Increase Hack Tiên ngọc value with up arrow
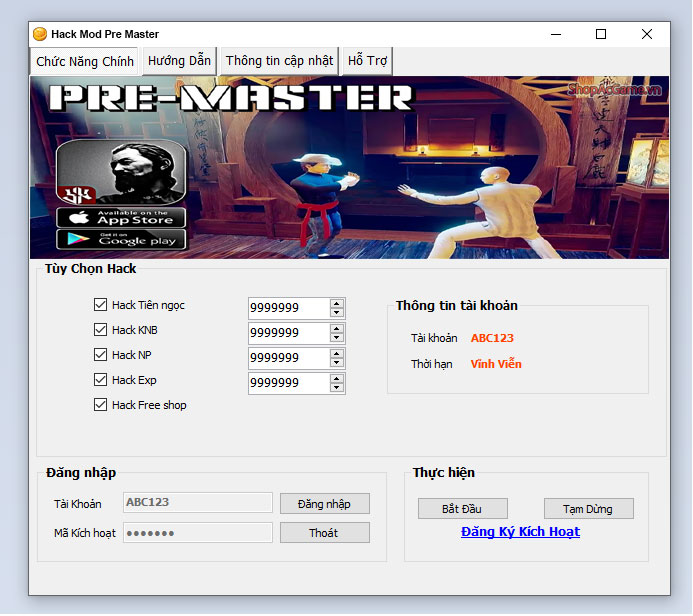Image resolution: width=693 pixels, height=616 pixels. pyautogui.click(x=337, y=304)
